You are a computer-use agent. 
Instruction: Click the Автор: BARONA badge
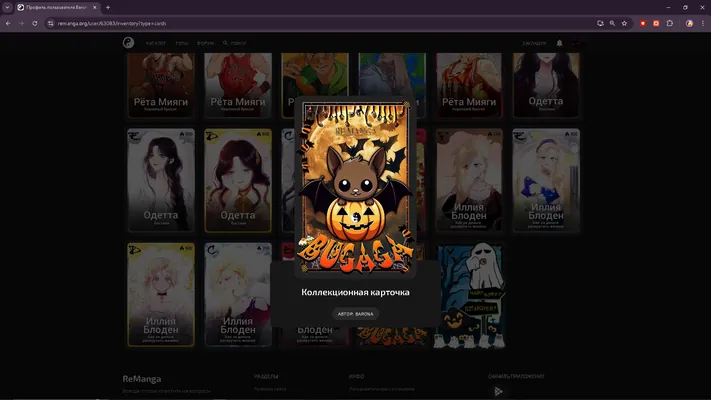coord(355,314)
